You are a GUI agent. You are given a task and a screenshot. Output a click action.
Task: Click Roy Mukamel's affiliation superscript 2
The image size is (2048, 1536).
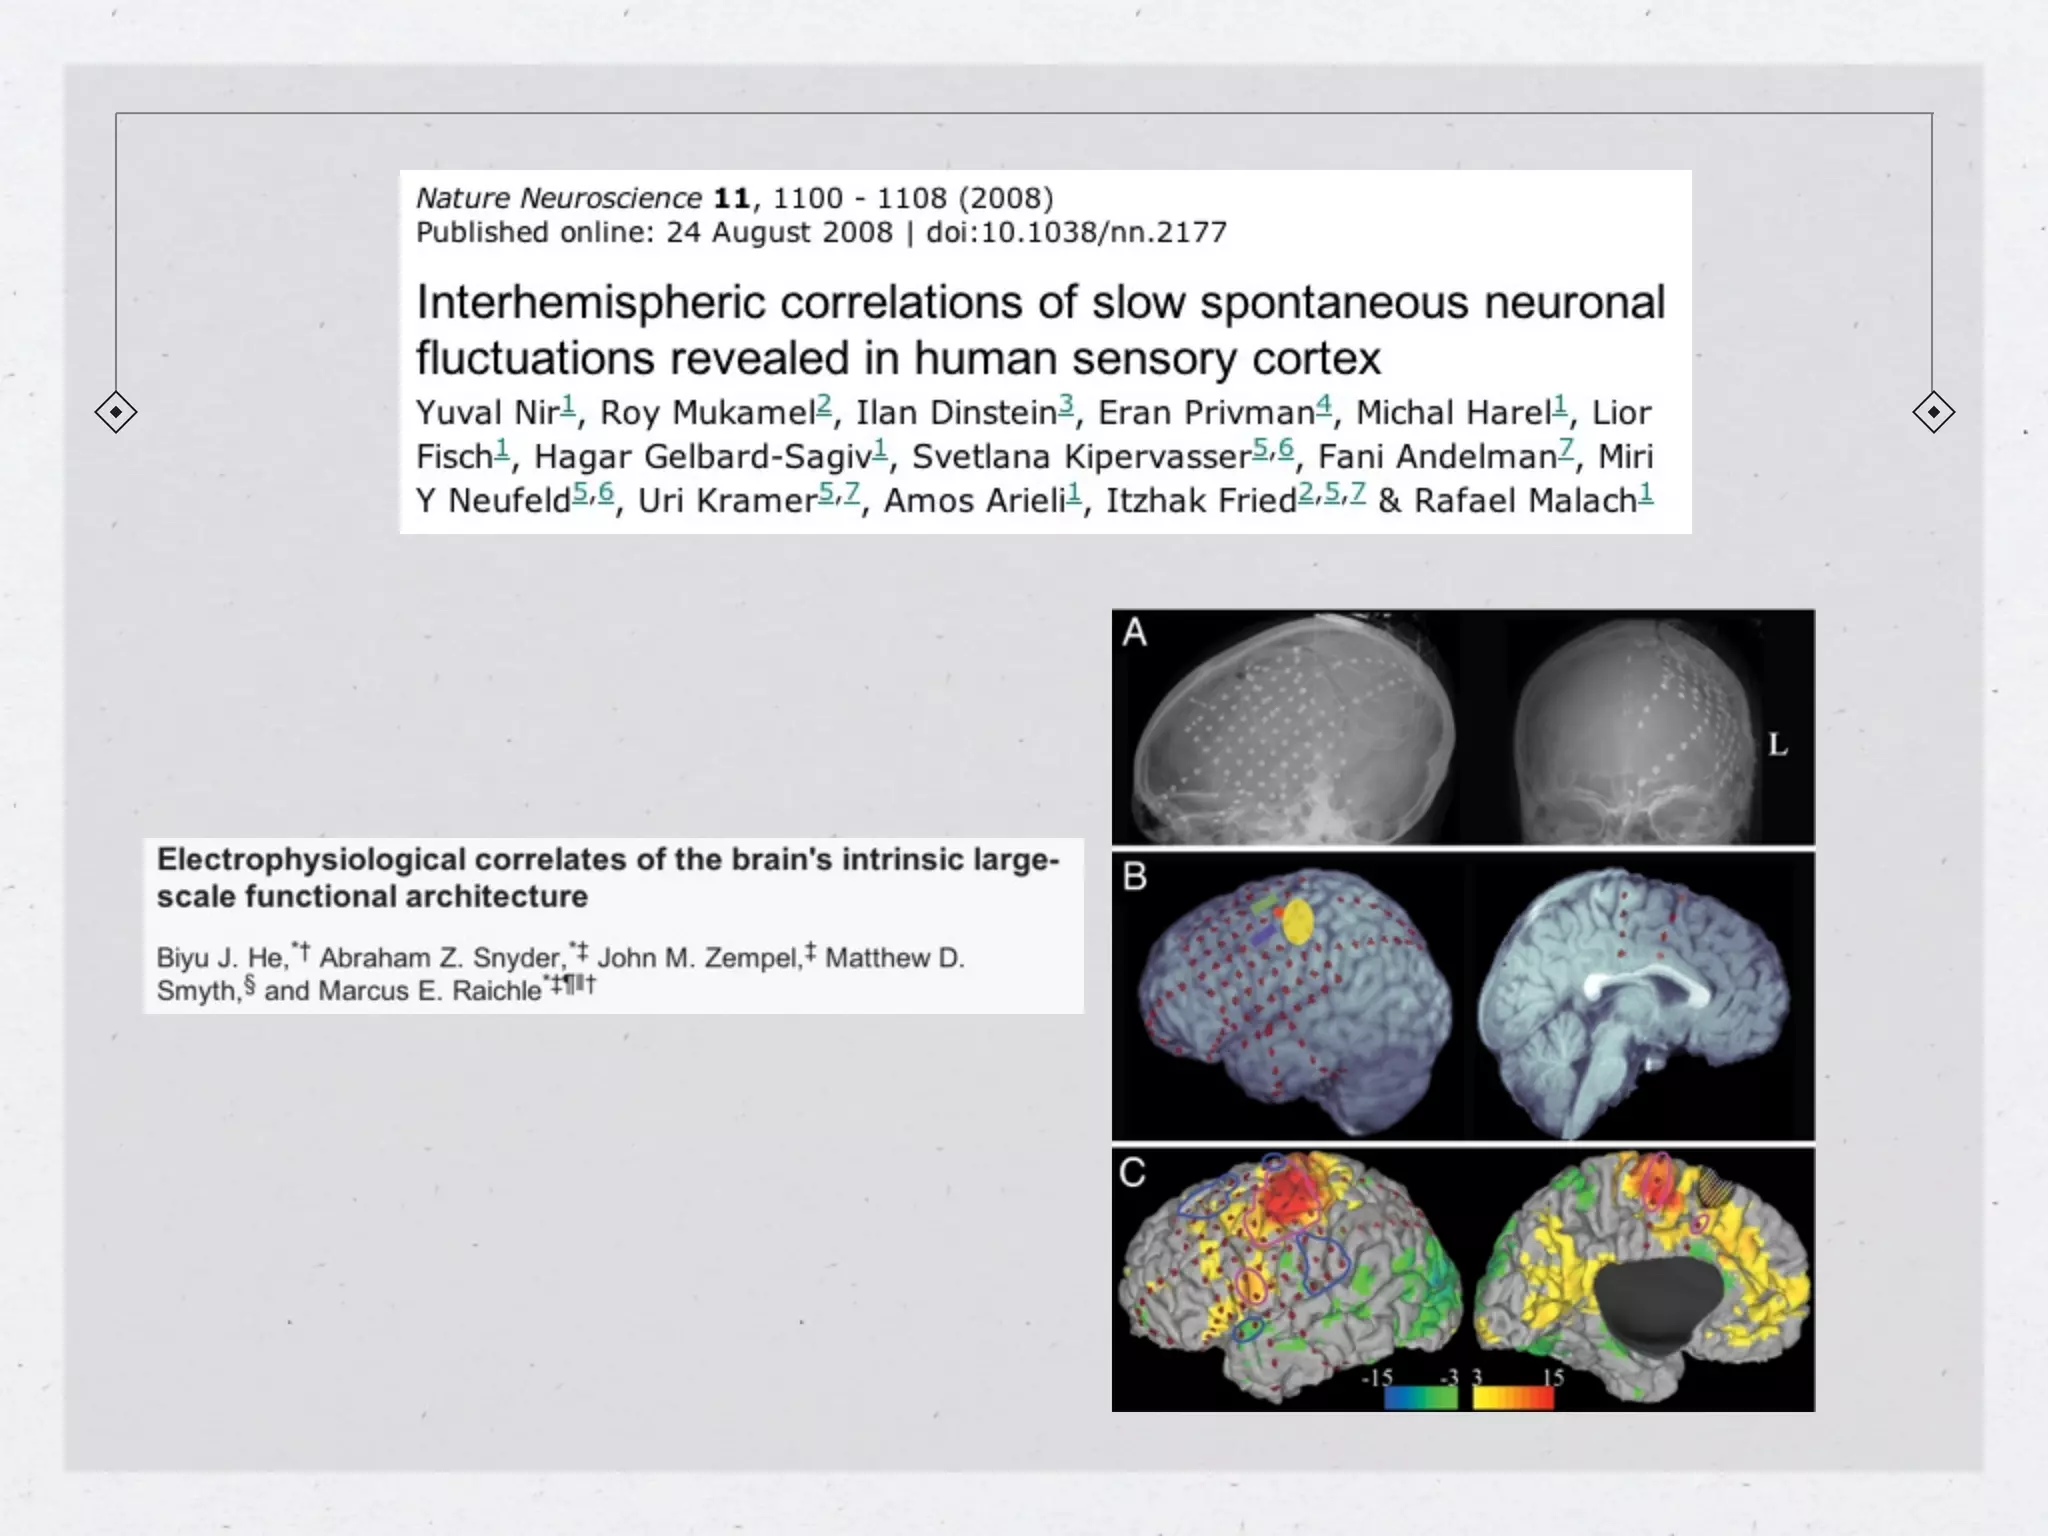(x=823, y=404)
